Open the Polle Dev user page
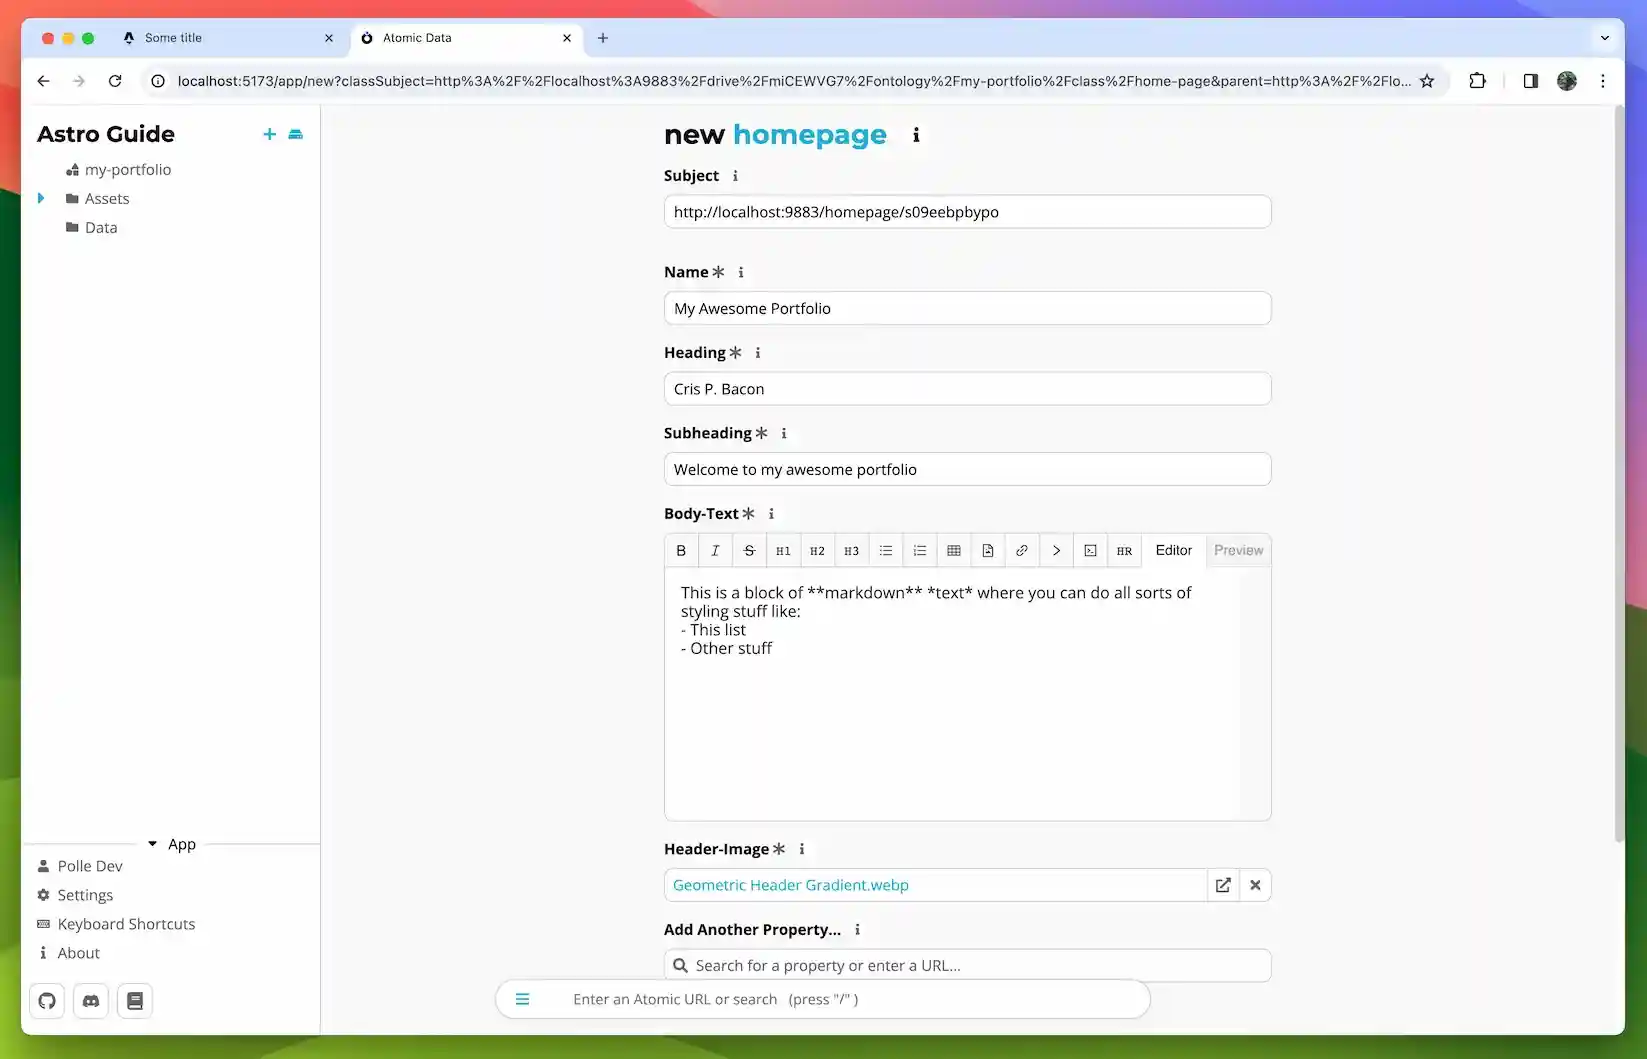Viewport: 1647px width, 1059px height. point(90,866)
